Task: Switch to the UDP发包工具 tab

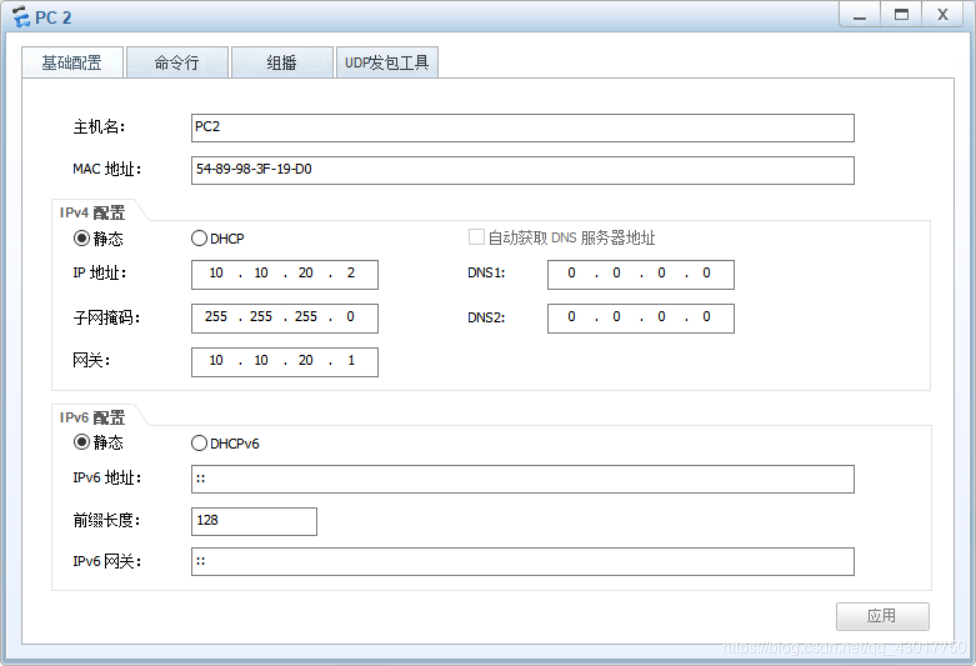Action: 387,62
